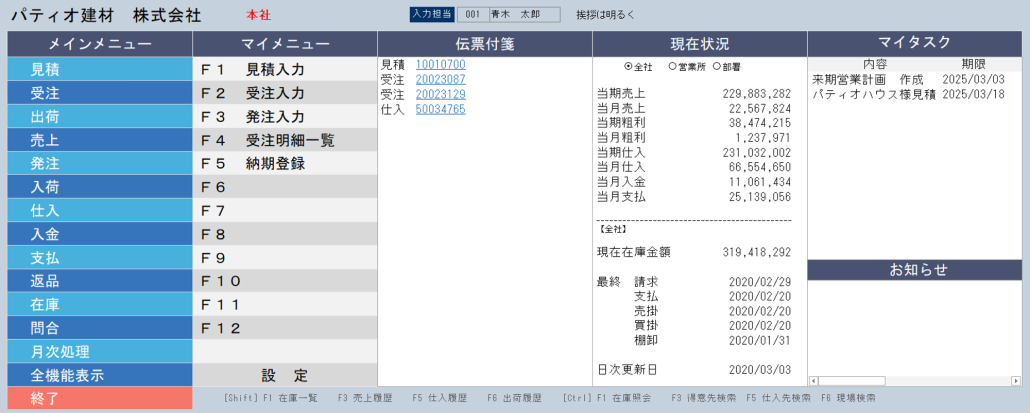Open the 設定 button under My Menu
1030x413 pixels.
(284, 375)
